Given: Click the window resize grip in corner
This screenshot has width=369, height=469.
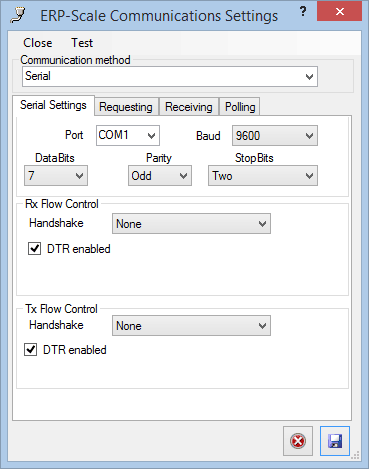Looking at the screenshot, I should tap(356, 455).
